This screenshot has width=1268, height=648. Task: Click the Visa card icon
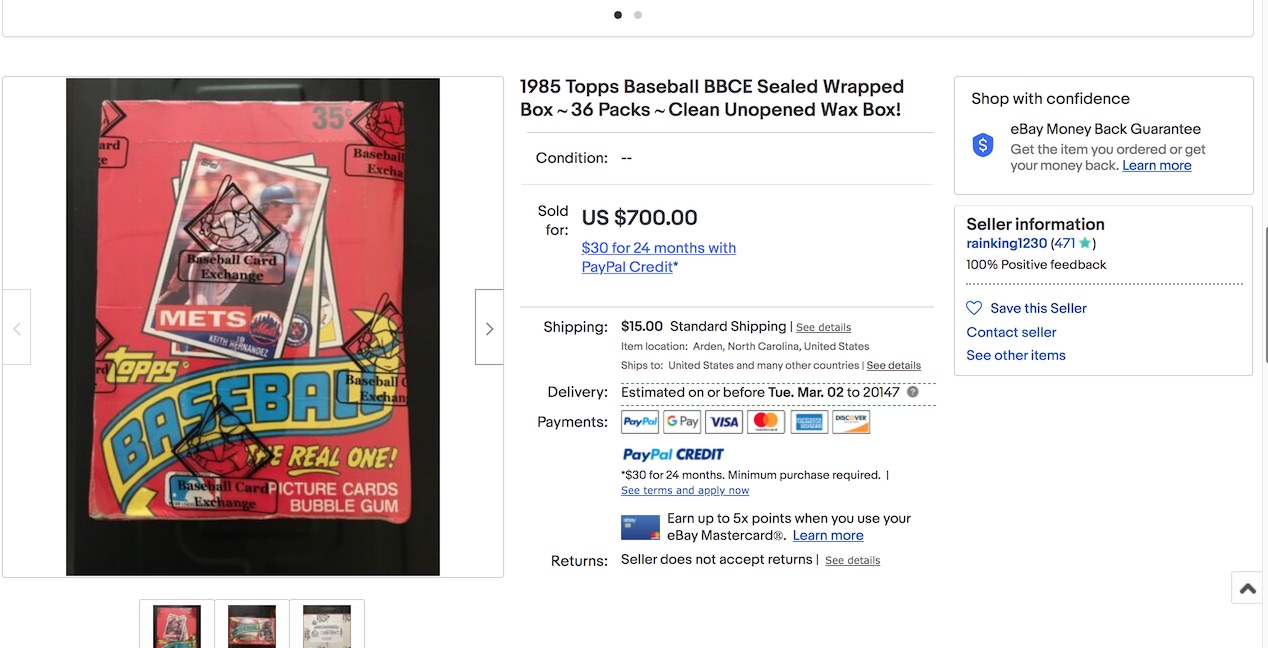click(724, 422)
